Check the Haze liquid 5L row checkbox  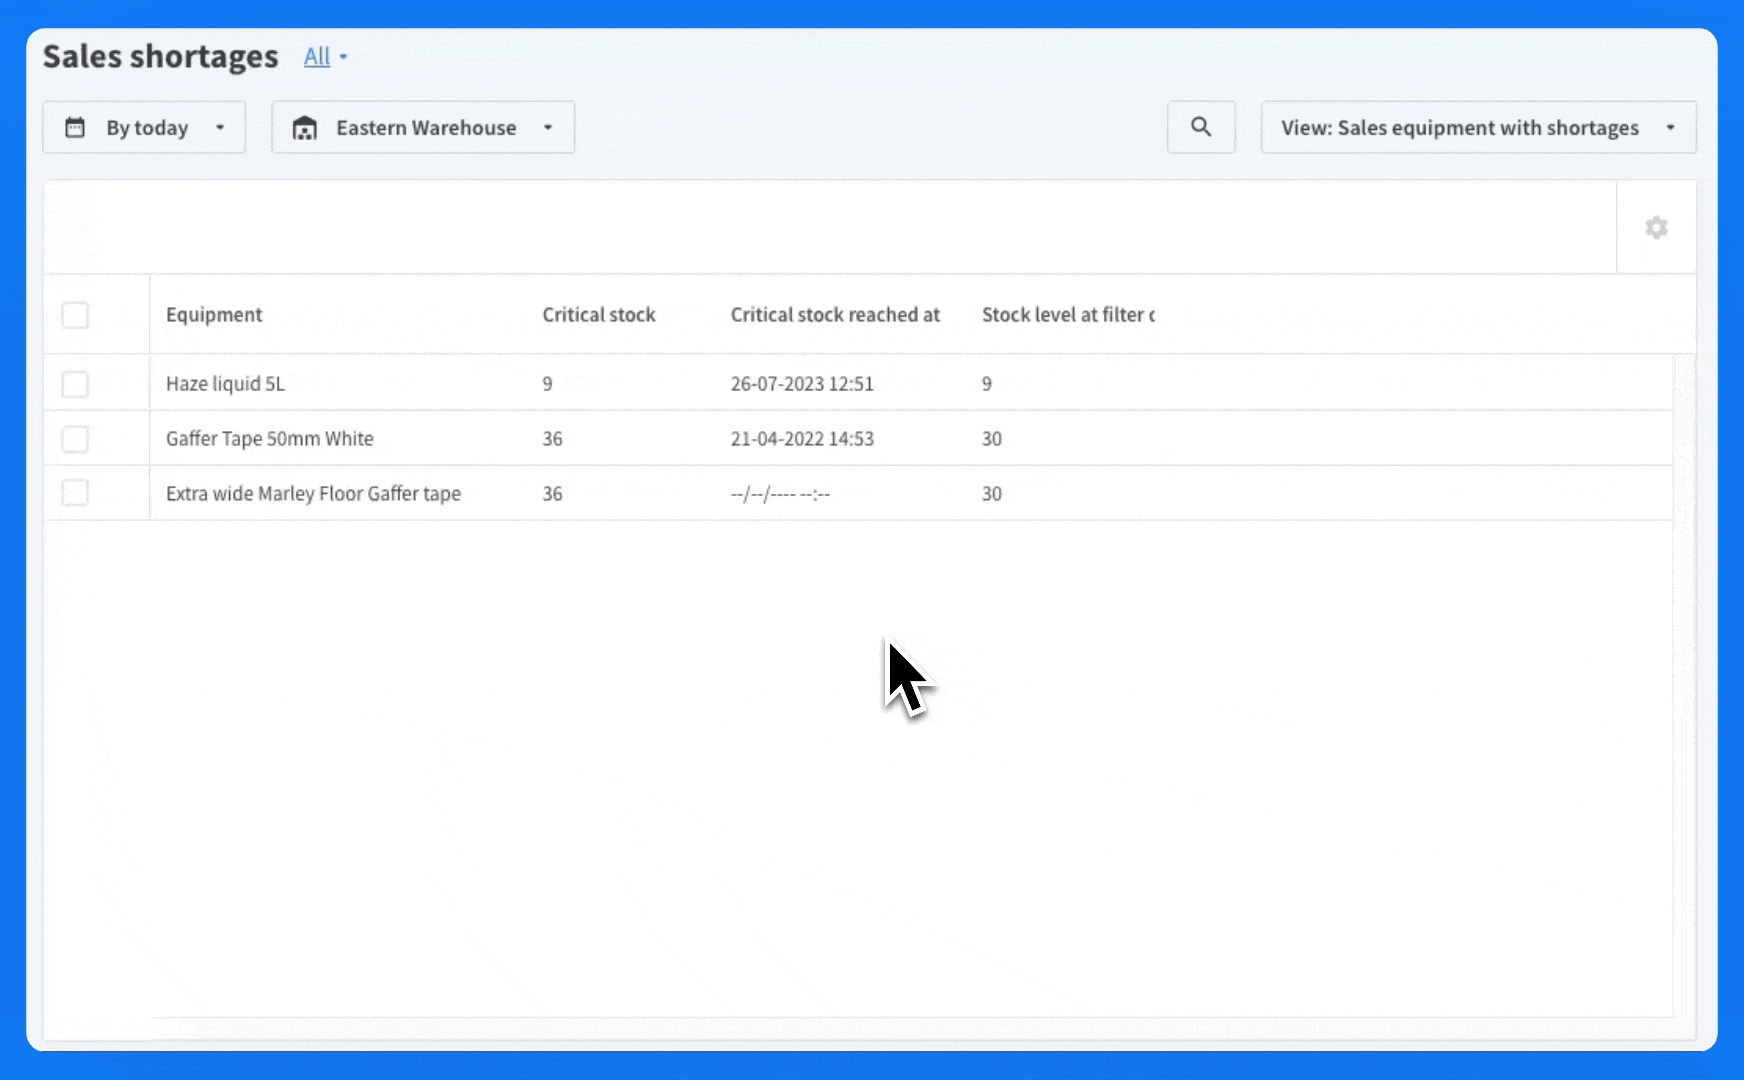tap(75, 384)
